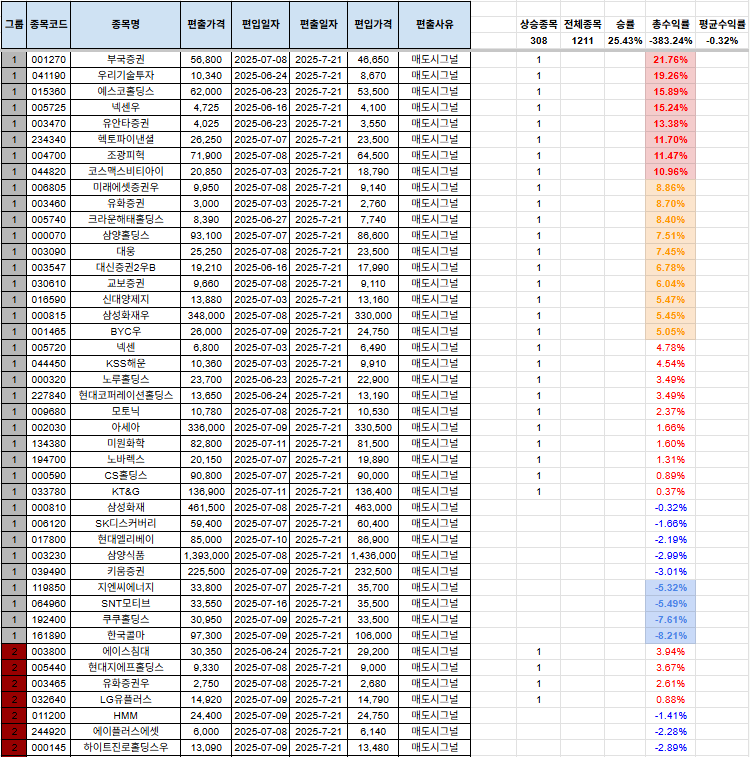Select the 1211 total stocks value

(583, 41)
